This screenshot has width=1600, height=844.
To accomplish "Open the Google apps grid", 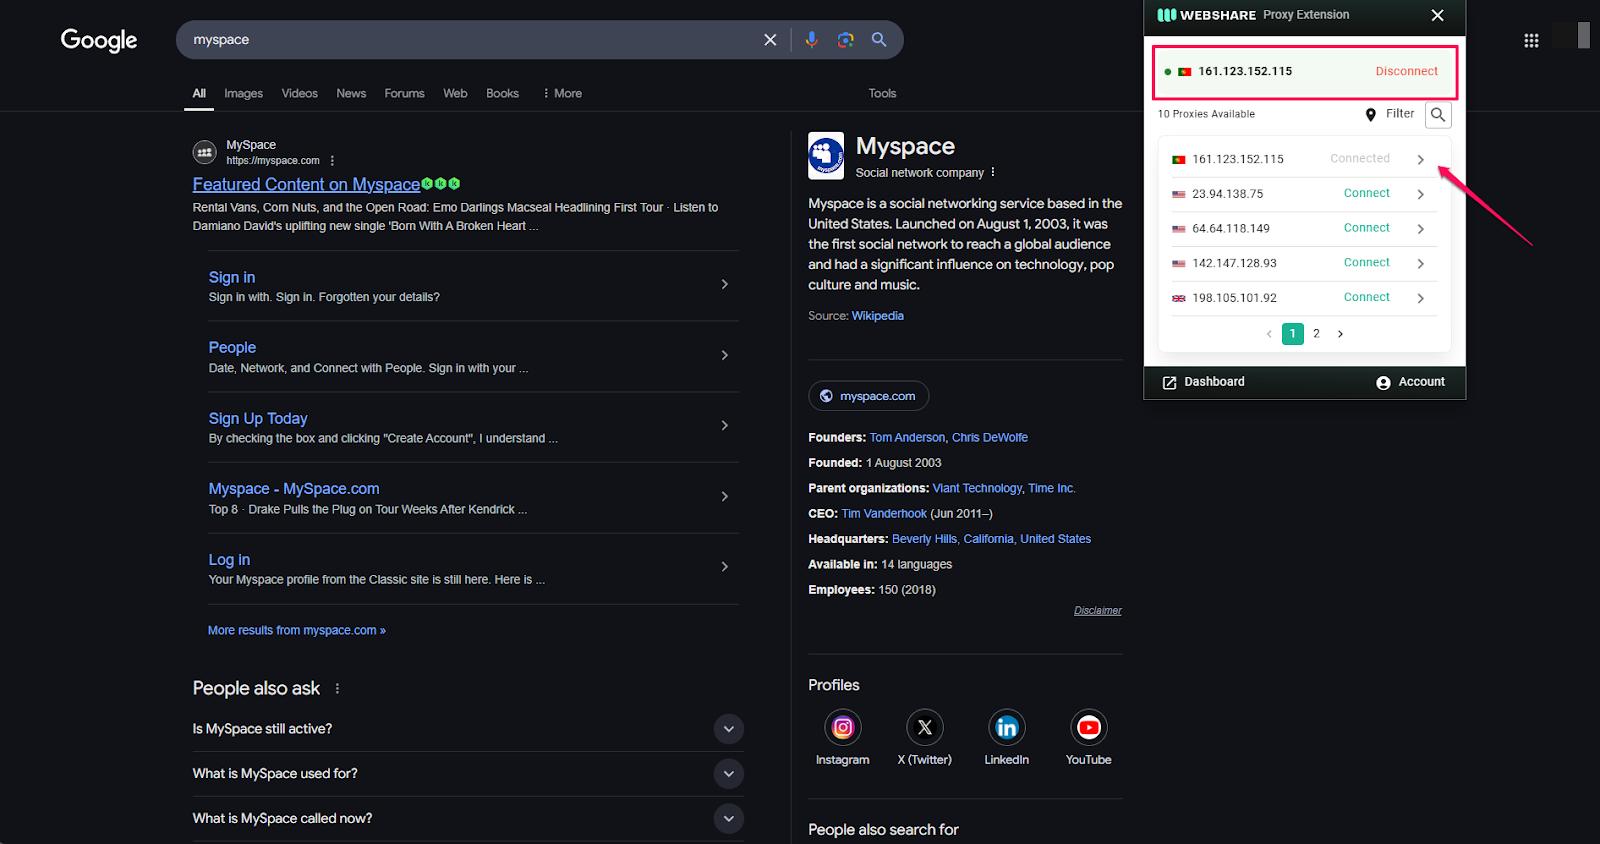I will [x=1531, y=40].
